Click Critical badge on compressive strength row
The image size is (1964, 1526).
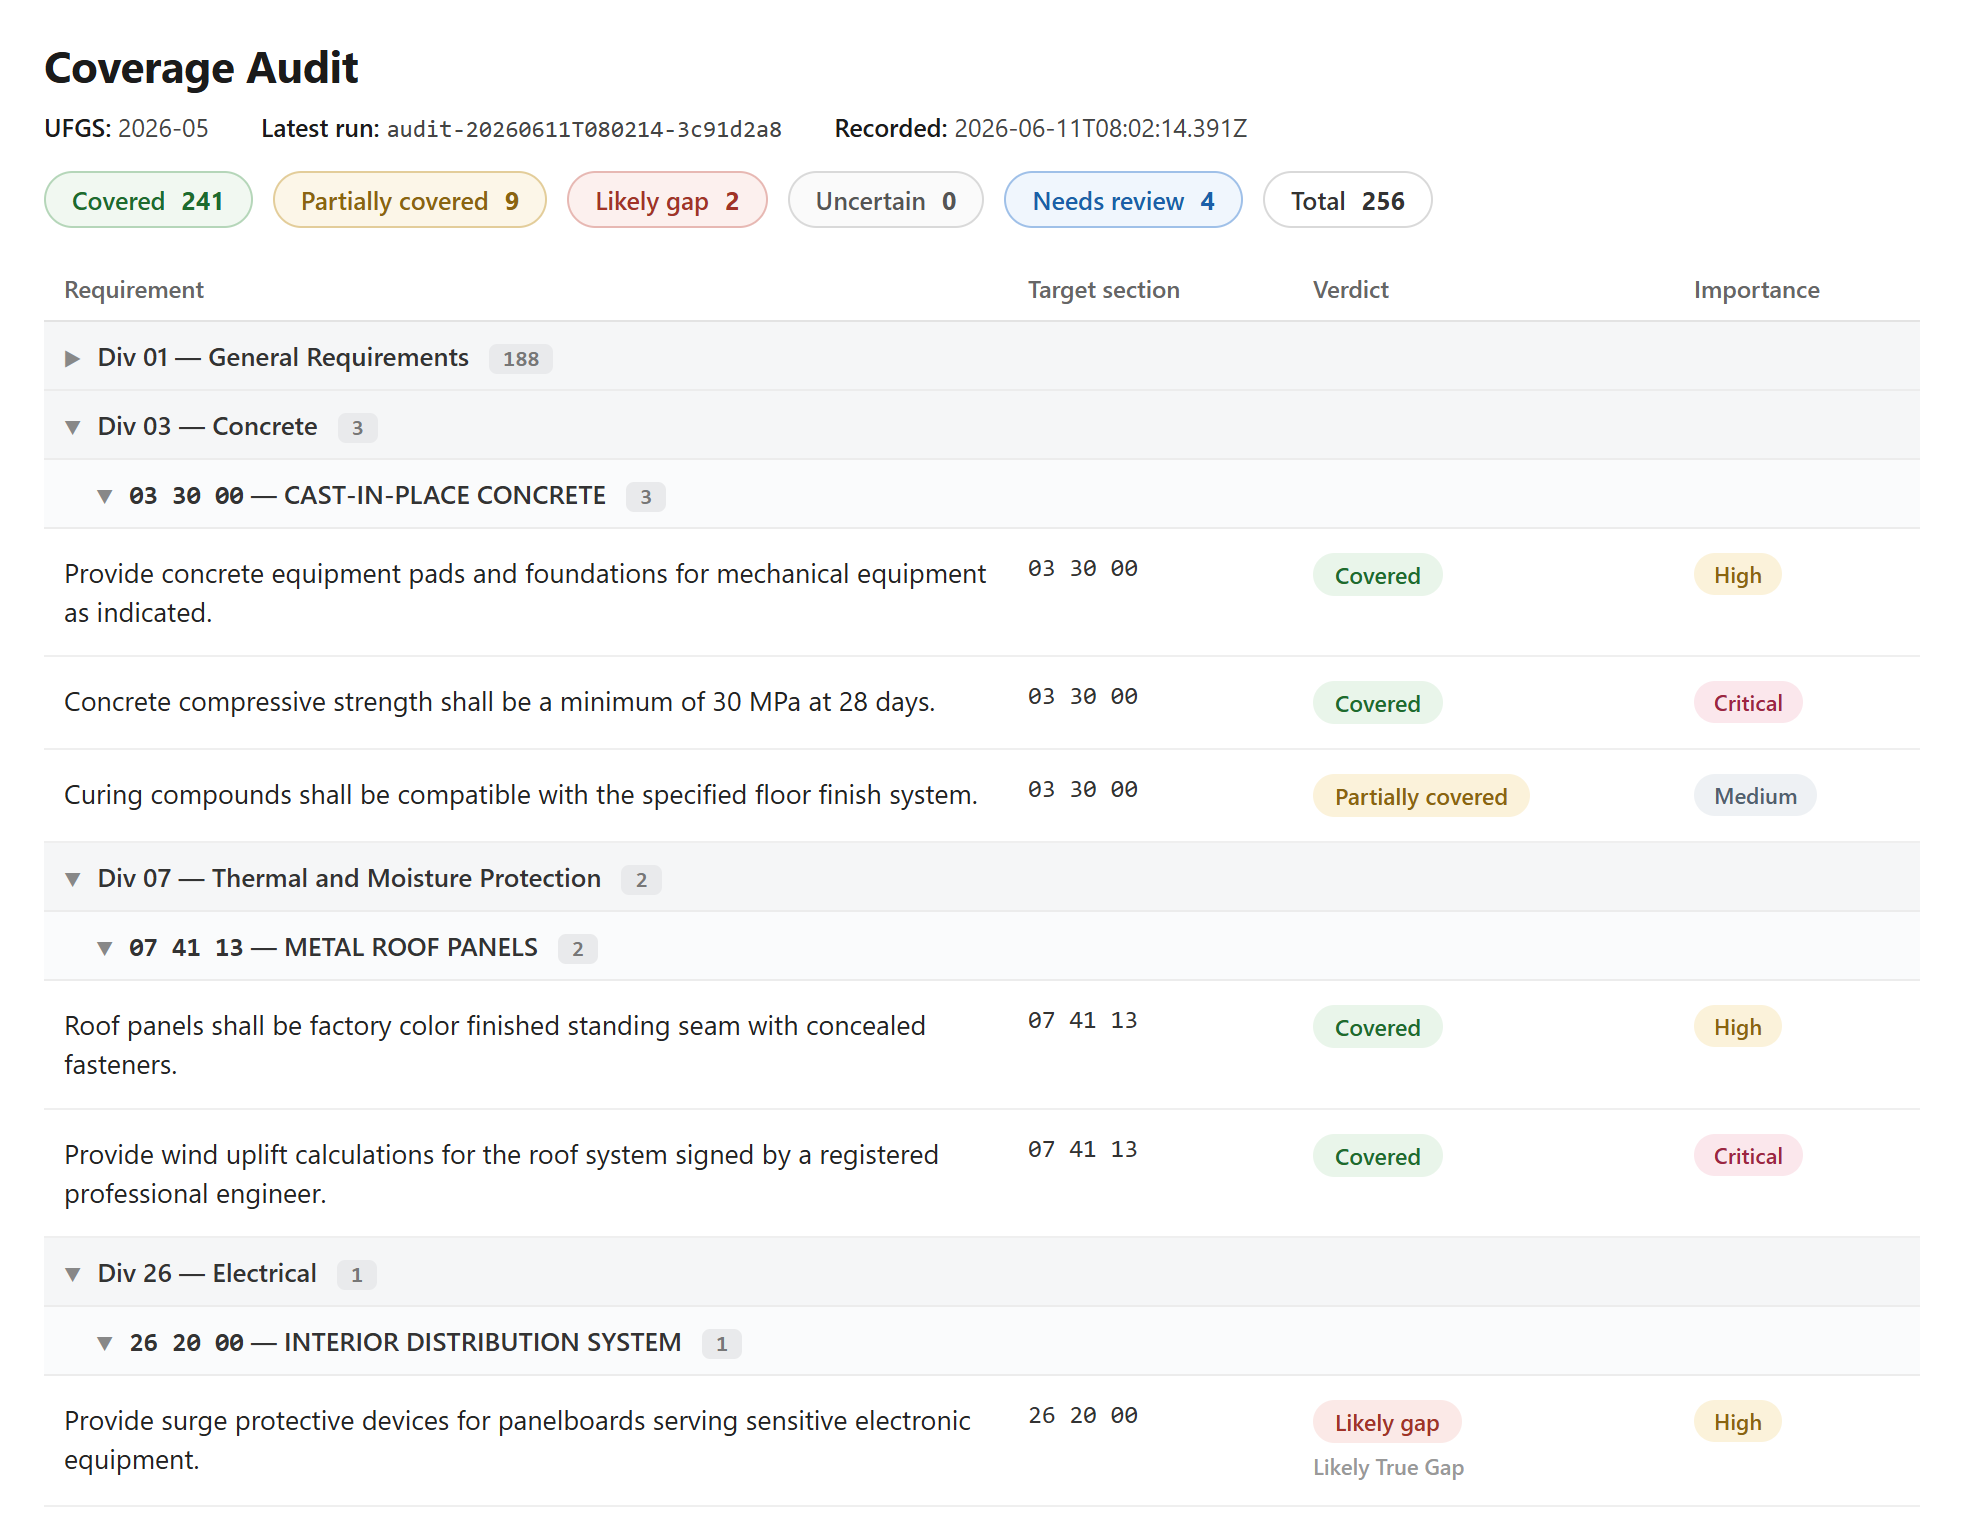click(x=1748, y=703)
